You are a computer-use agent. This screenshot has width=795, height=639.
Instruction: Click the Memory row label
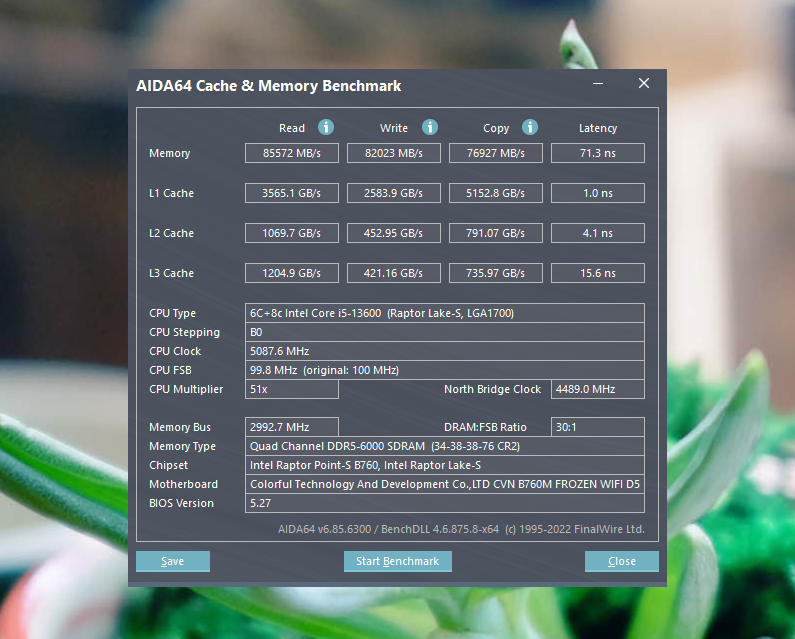click(x=169, y=153)
